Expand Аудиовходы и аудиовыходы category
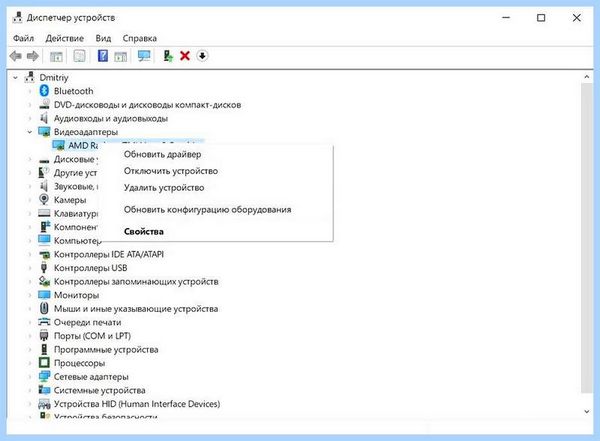 click(x=30, y=118)
